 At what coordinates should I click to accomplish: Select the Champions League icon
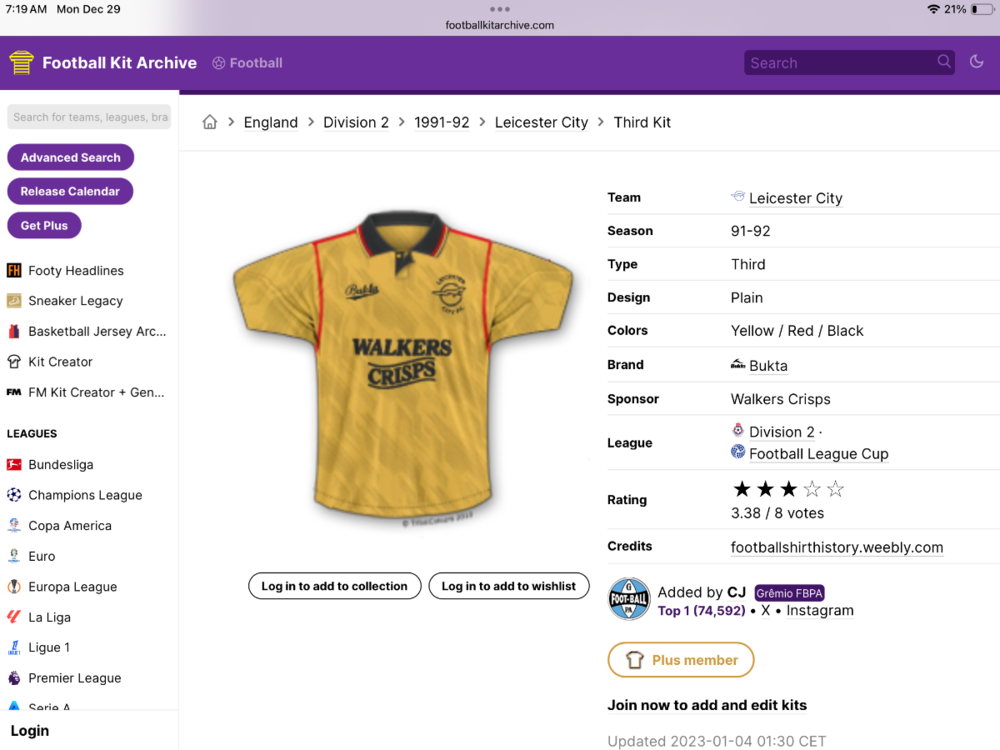(x=14, y=495)
